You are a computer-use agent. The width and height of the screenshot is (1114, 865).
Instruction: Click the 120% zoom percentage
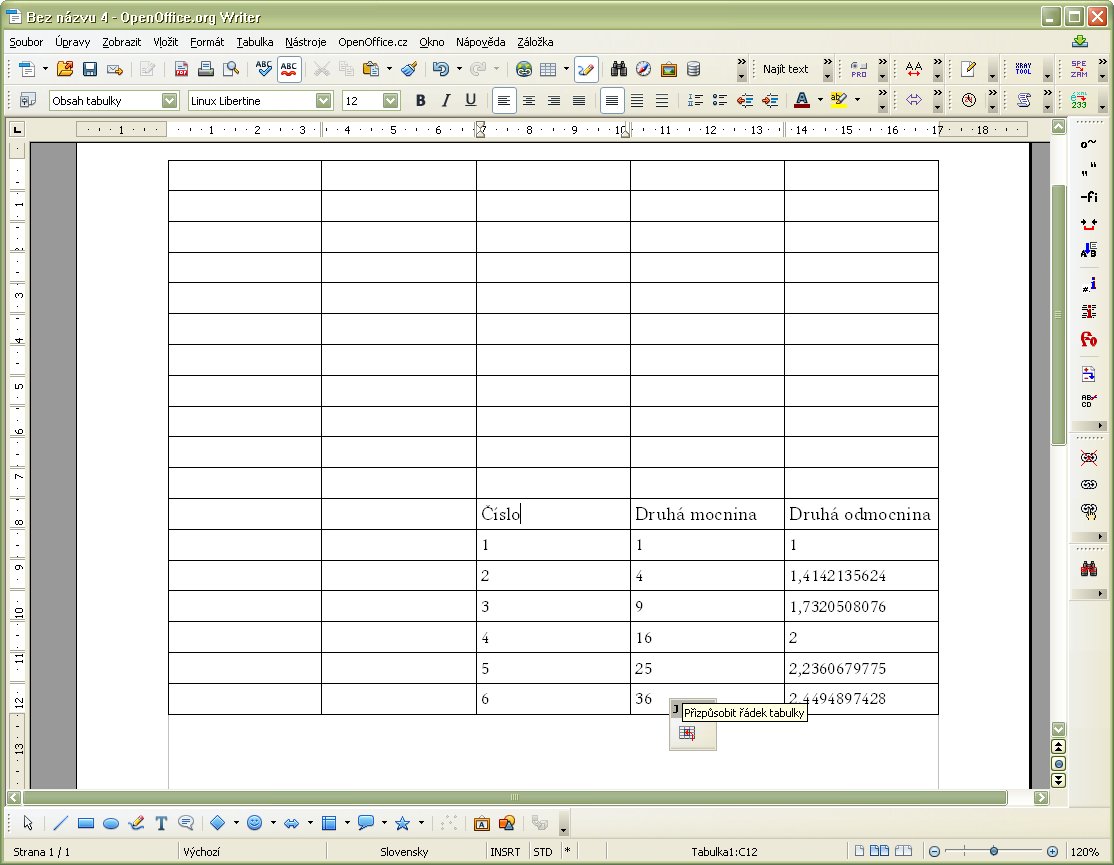coord(1085,852)
